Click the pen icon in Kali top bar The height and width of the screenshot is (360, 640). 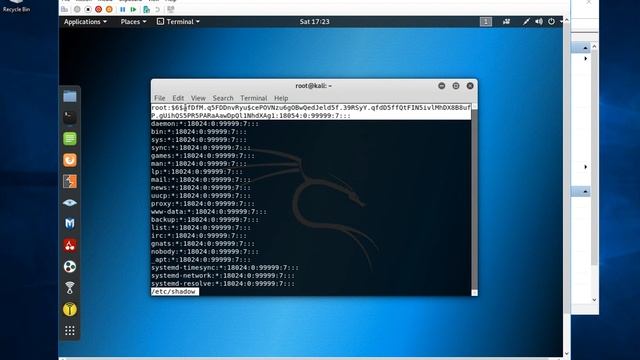click(526, 22)
